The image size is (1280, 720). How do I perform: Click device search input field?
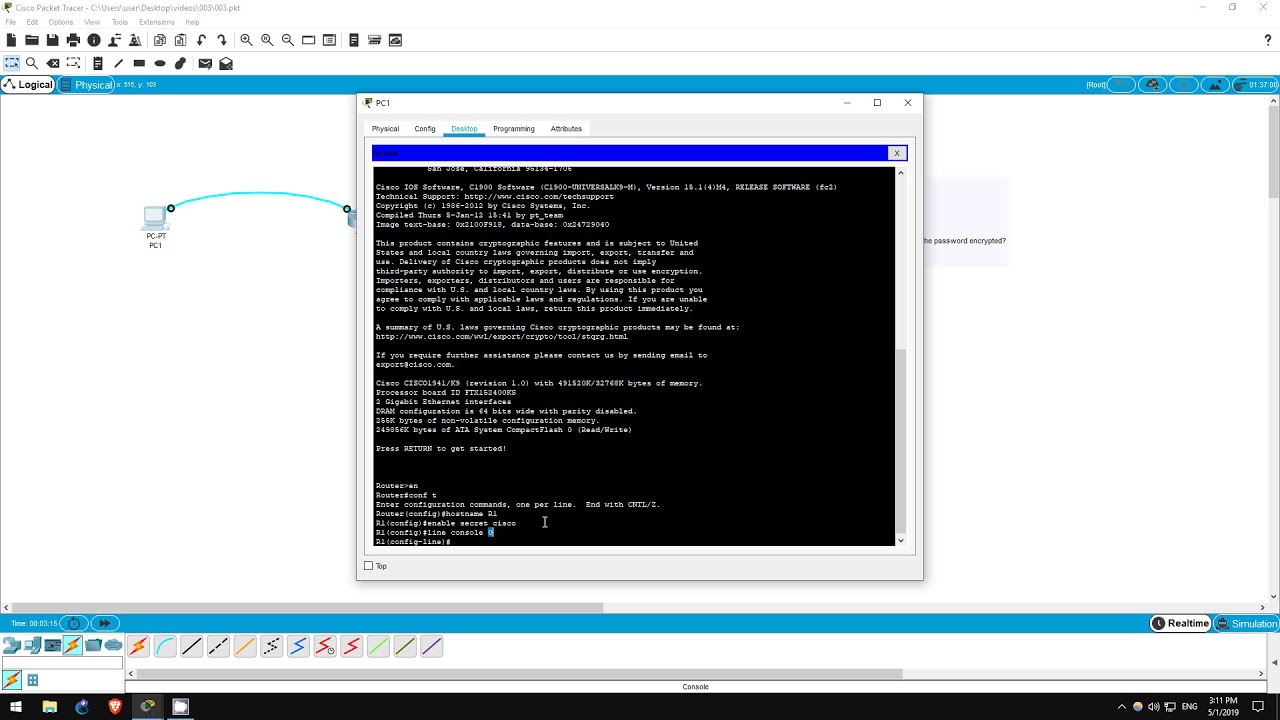[63, 664]
